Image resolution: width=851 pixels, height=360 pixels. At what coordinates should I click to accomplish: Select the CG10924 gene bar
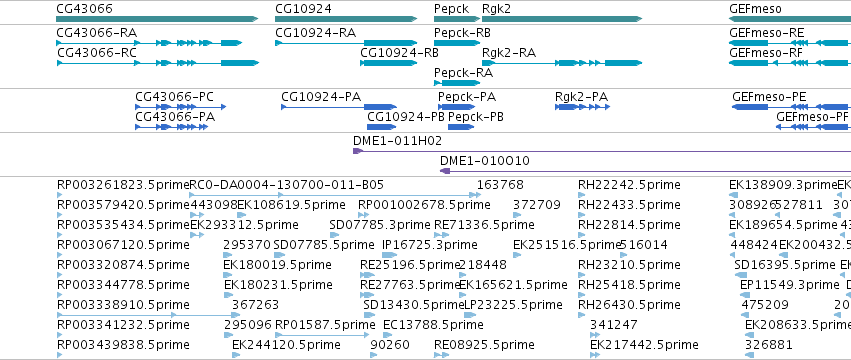(x=346, y=19)
